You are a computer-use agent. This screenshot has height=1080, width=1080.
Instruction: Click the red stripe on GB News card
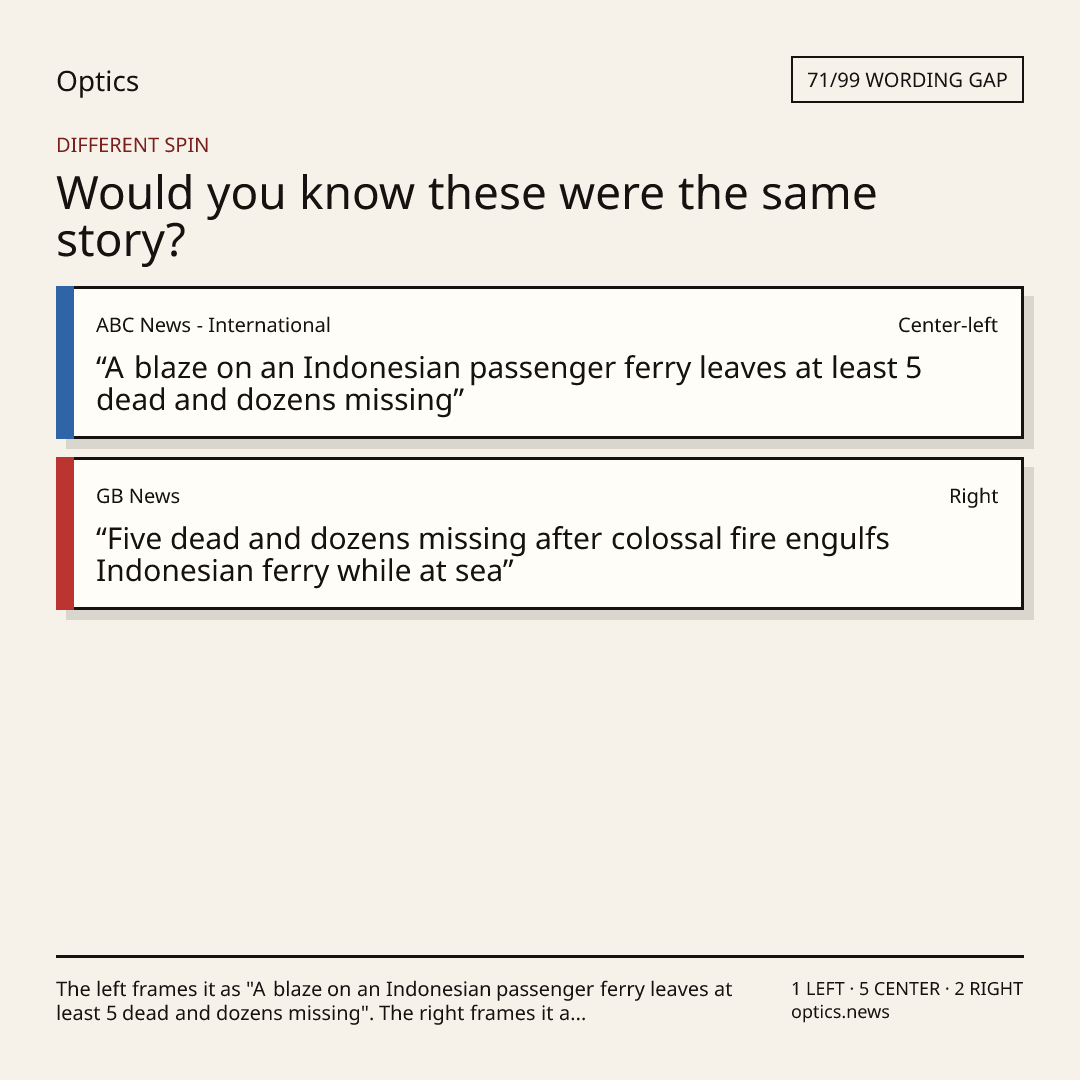tap(65, 533)
